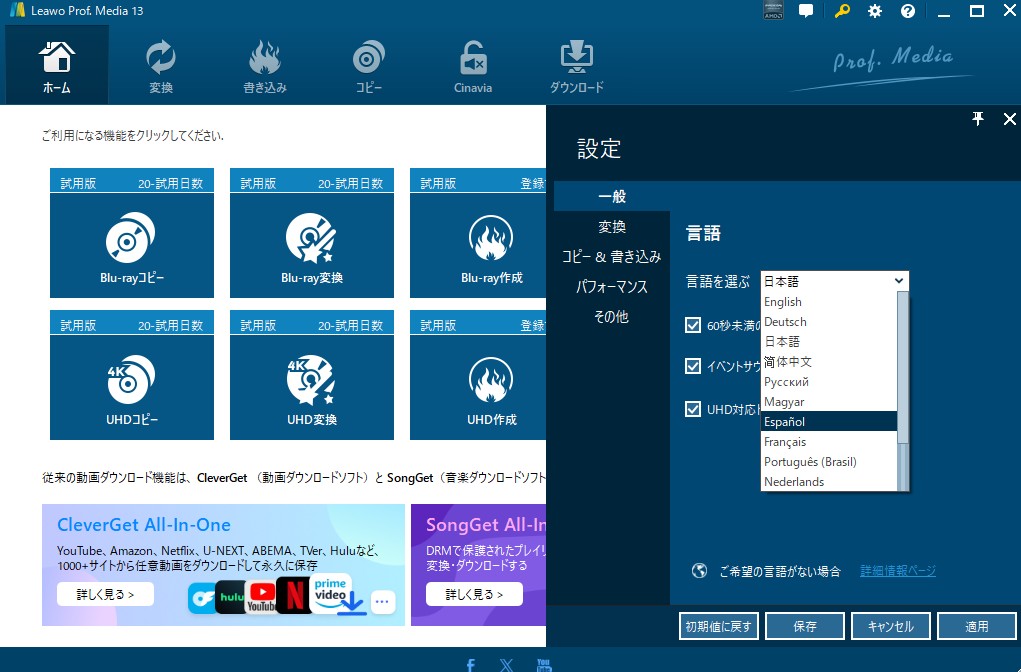
Task: Click the more (…) icon in CleverGet banner
Action: (x=382, y=602)
